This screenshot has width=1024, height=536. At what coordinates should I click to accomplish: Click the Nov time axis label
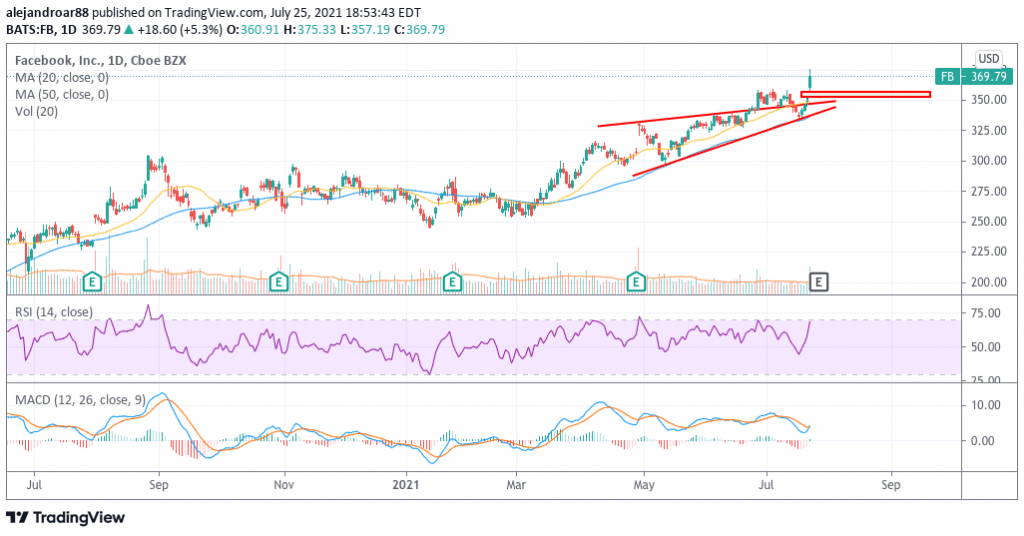click(284, 485)
